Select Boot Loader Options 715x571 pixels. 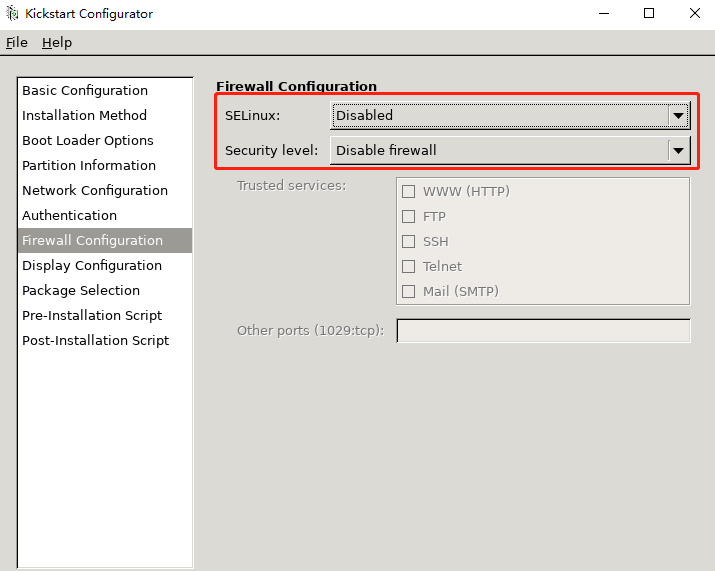[x=105, y=140]
